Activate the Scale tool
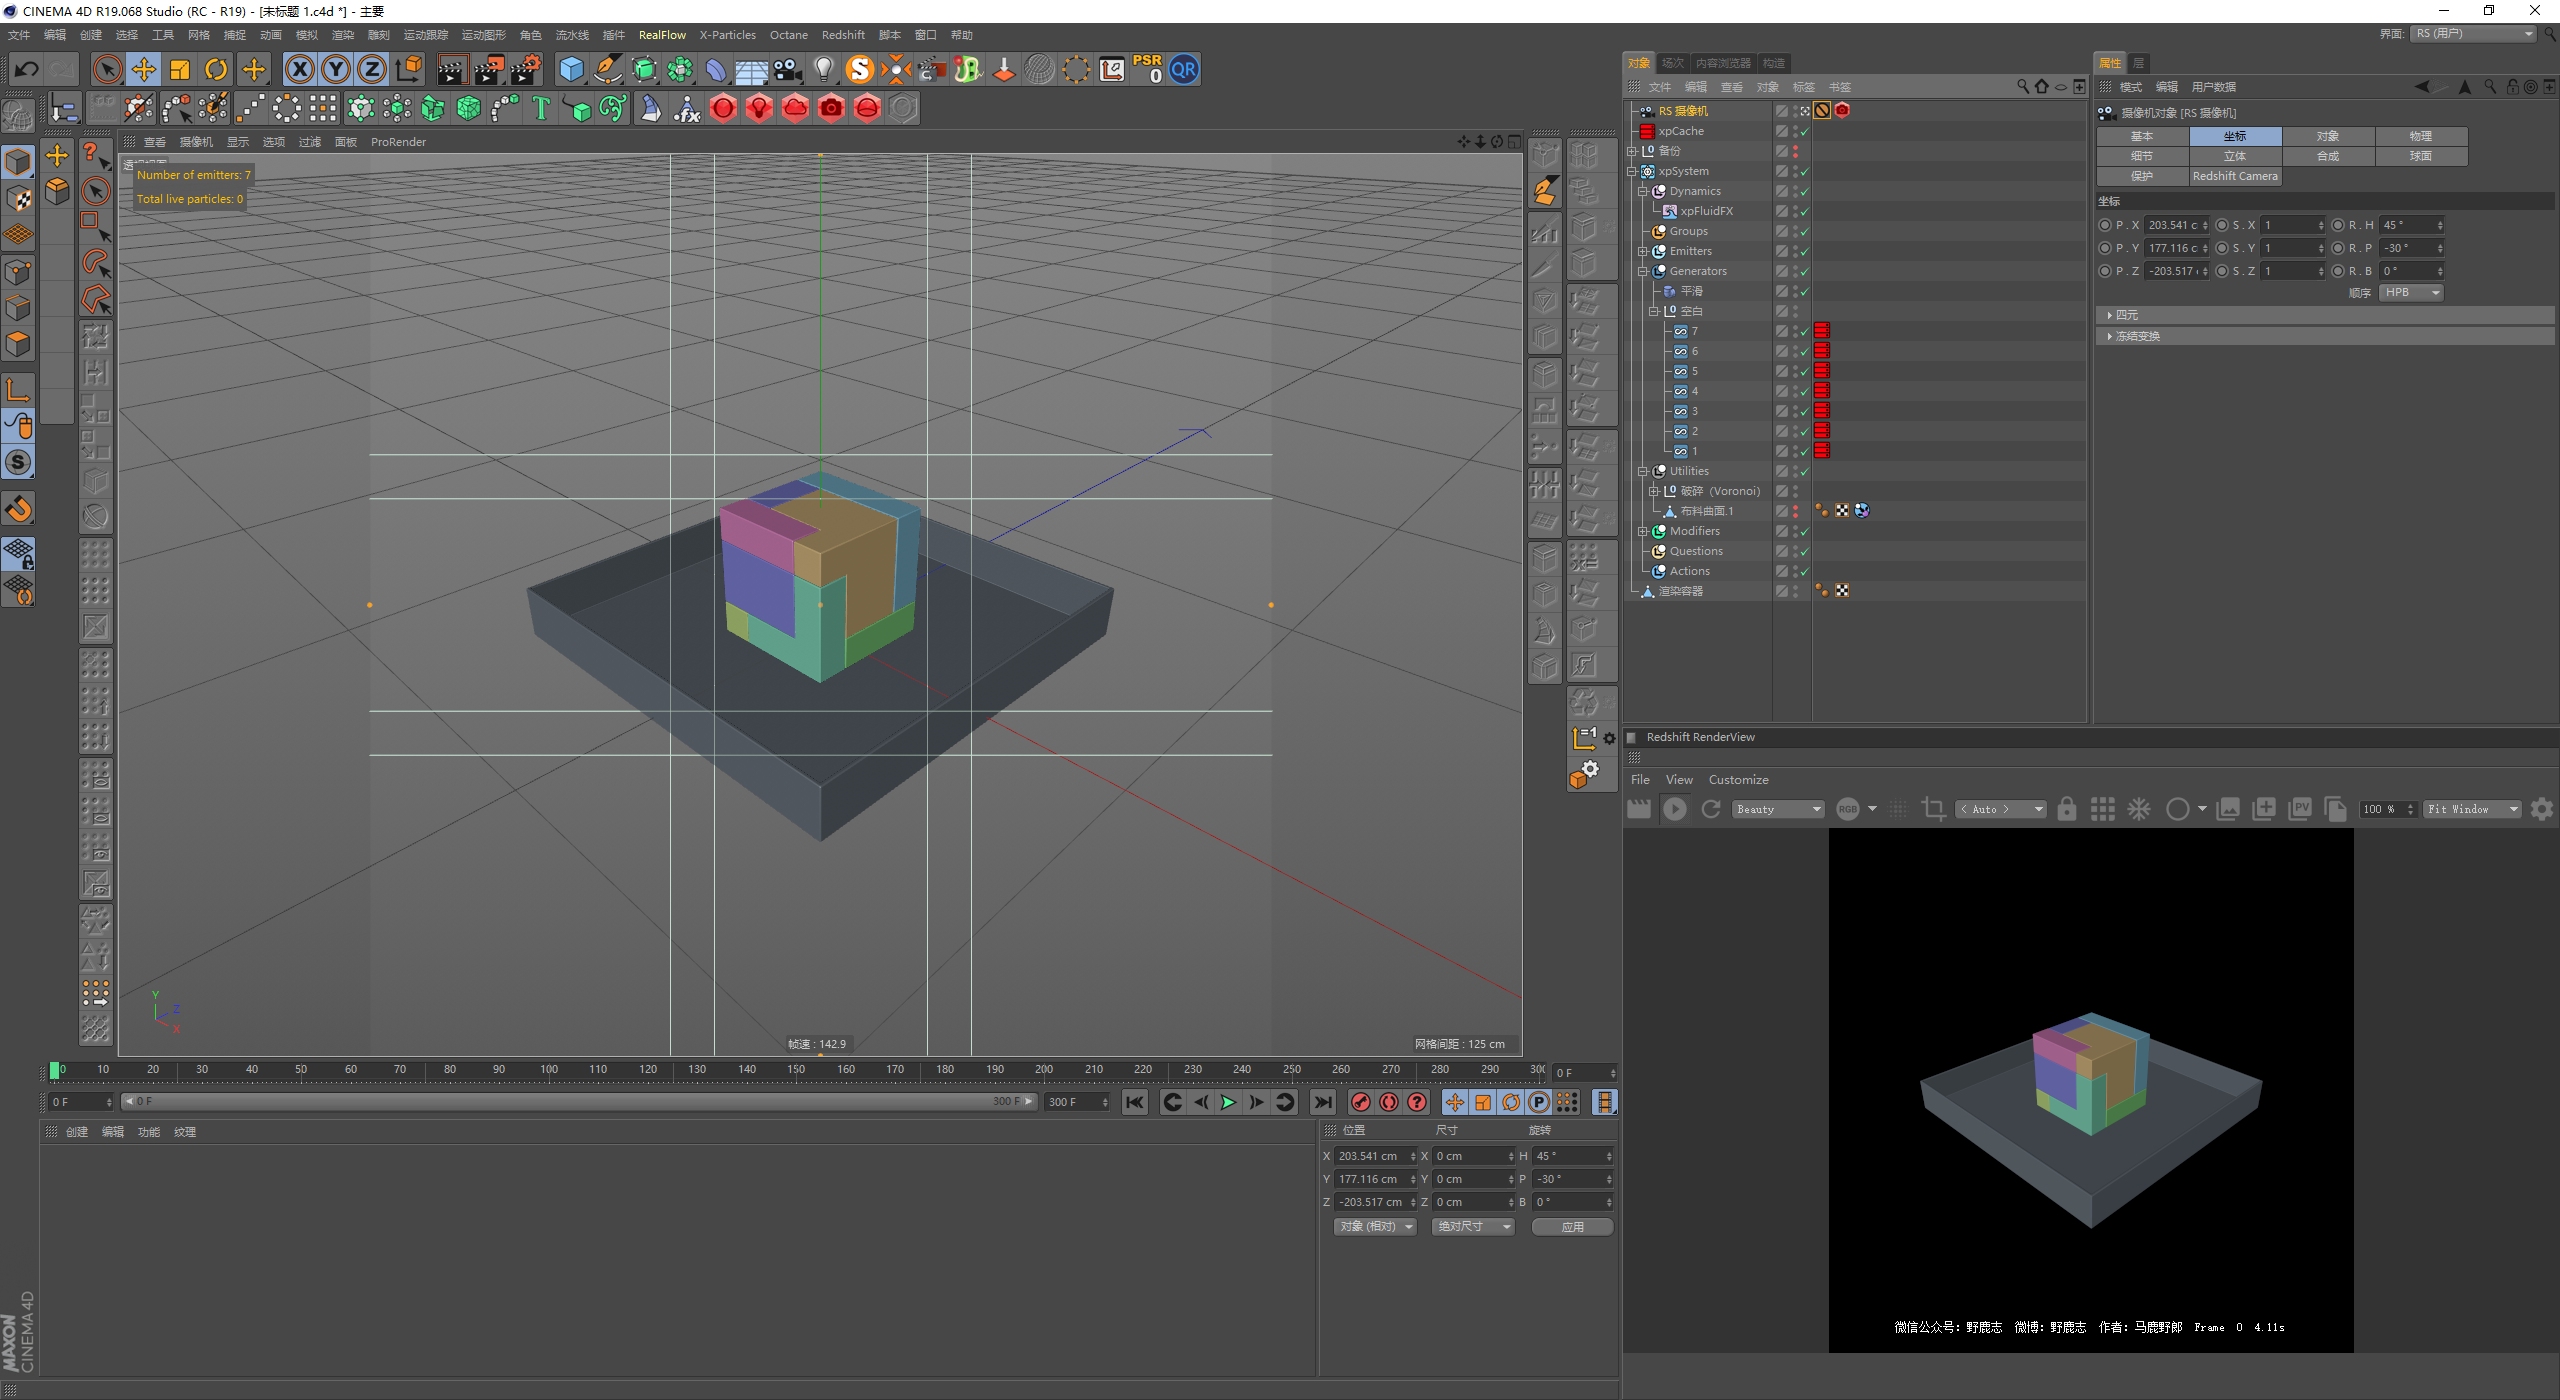 pyautogui.click(x=180, y=69)
